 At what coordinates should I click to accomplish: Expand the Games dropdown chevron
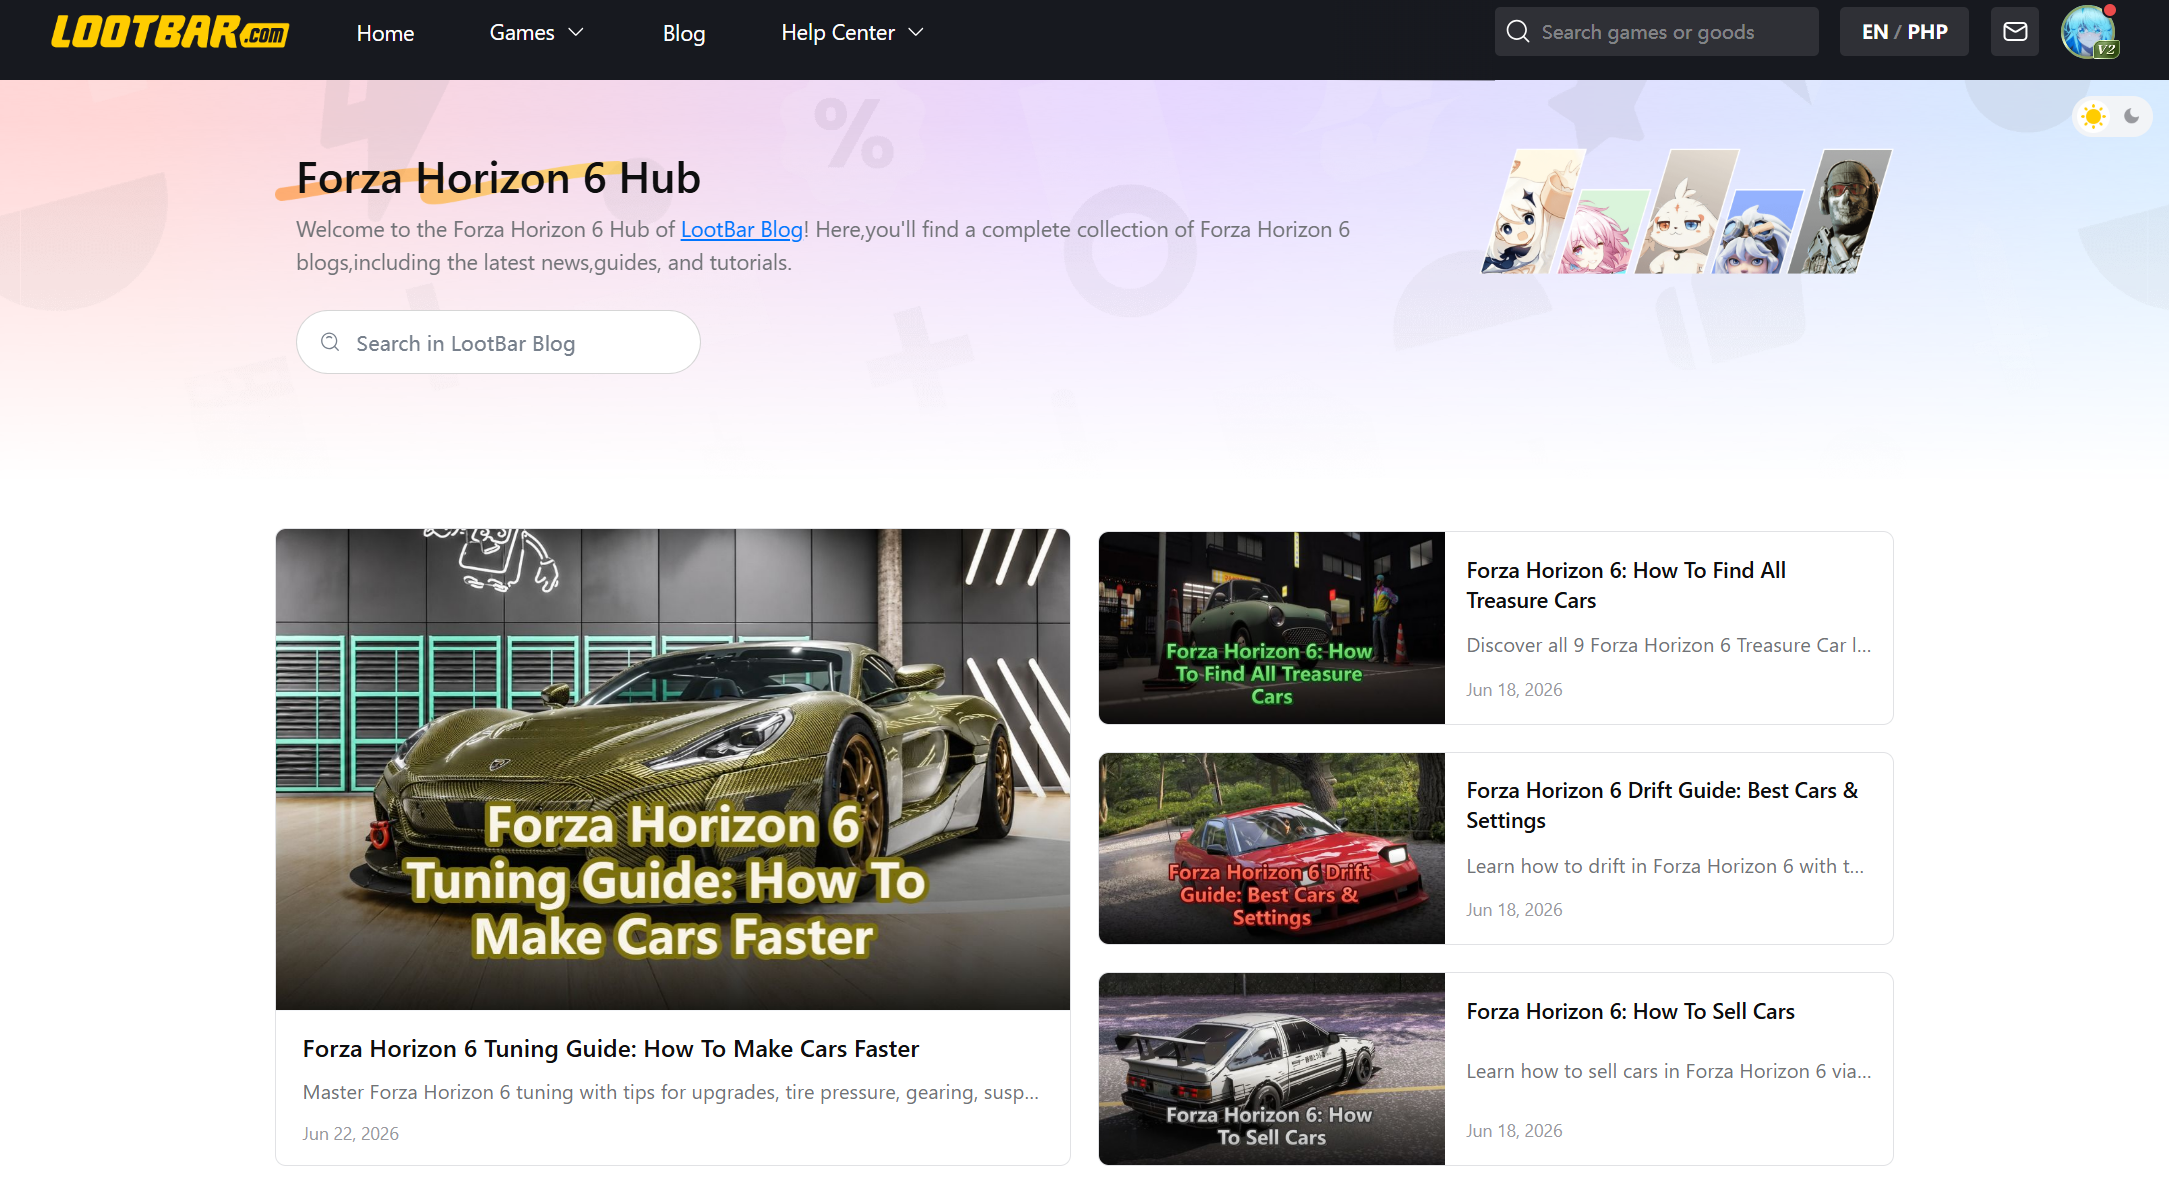pyautogui.click(x=576, y=33)
